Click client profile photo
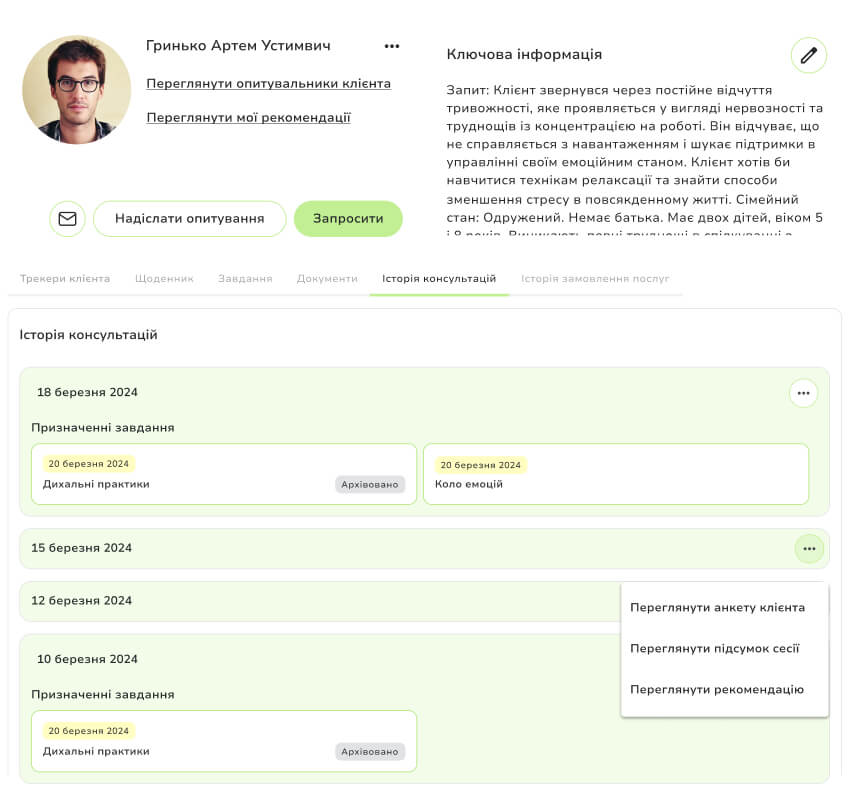 76,90
